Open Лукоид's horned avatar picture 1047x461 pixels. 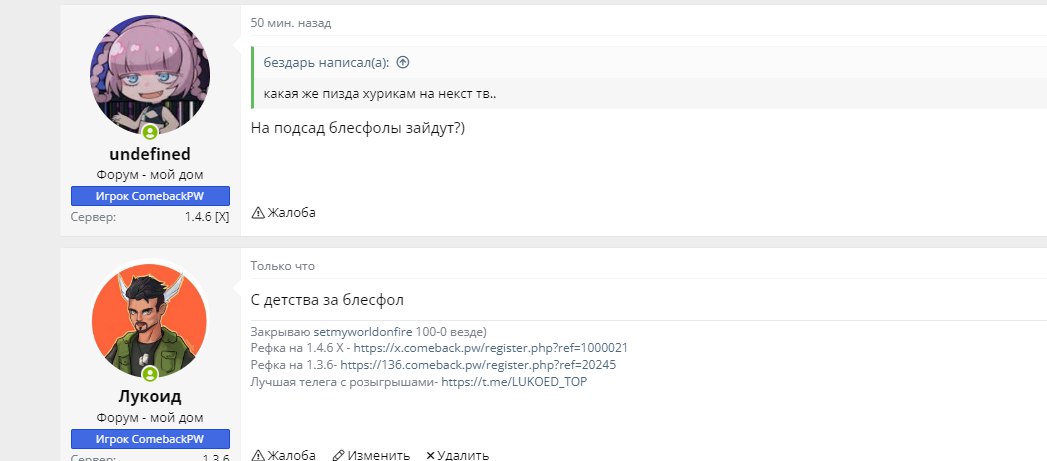[x=150, y=317]
